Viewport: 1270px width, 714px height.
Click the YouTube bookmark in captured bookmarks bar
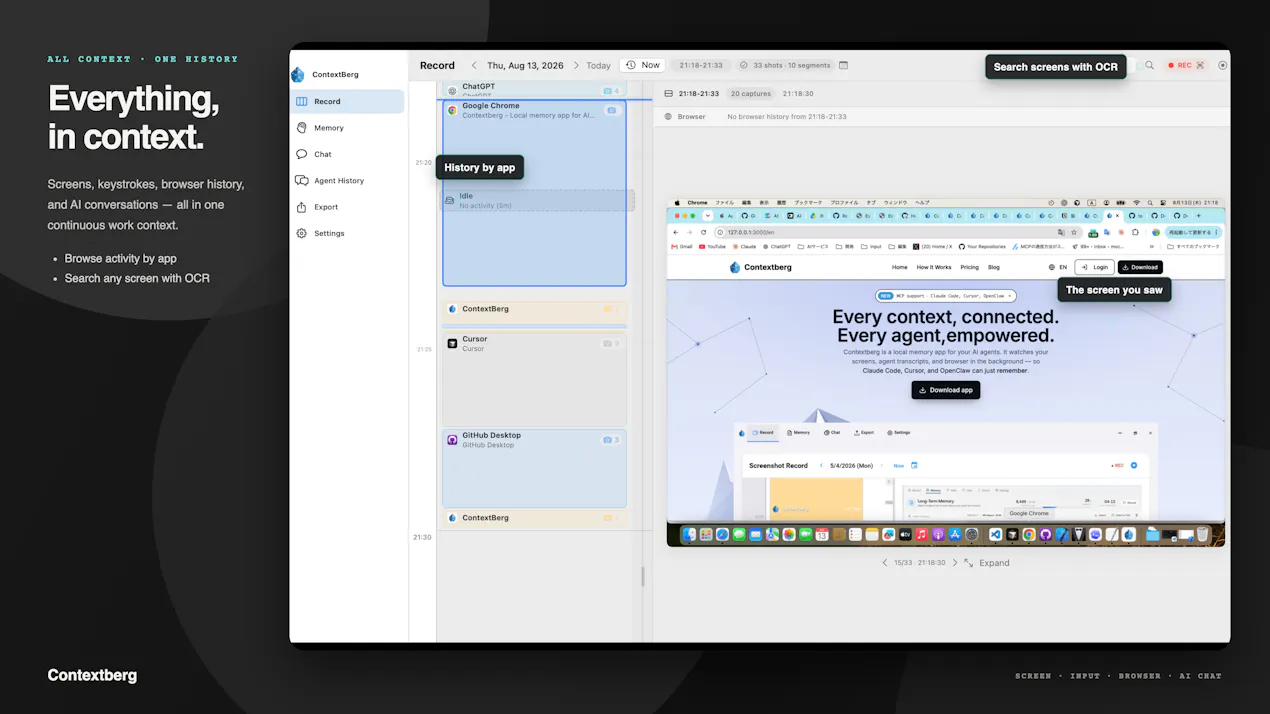point(713,246)
